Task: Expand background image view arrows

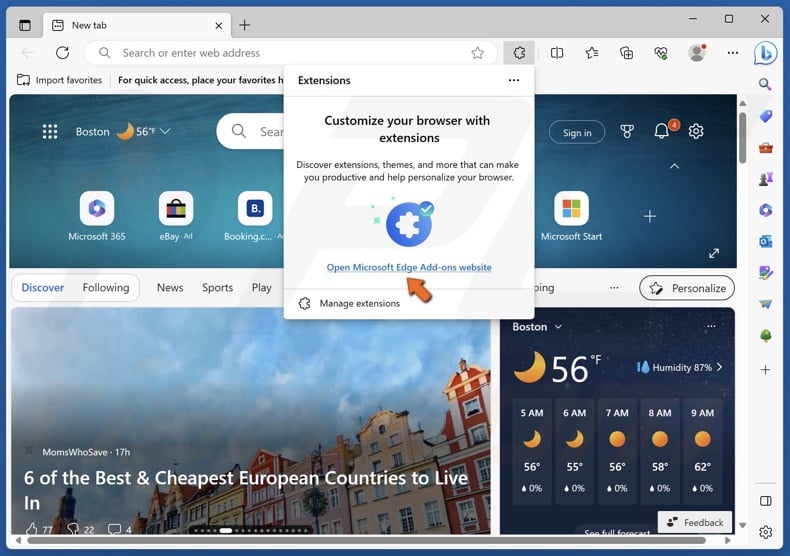Action: (714, 253)
